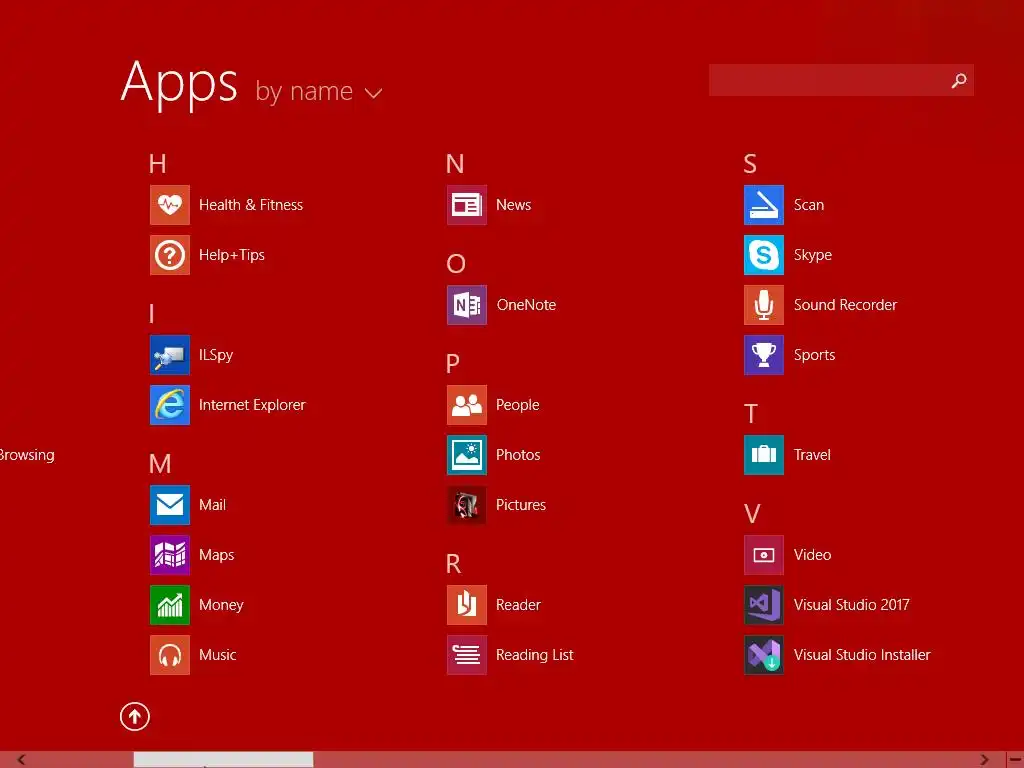Open the Pictures folder icon

[x=467, y=505]
